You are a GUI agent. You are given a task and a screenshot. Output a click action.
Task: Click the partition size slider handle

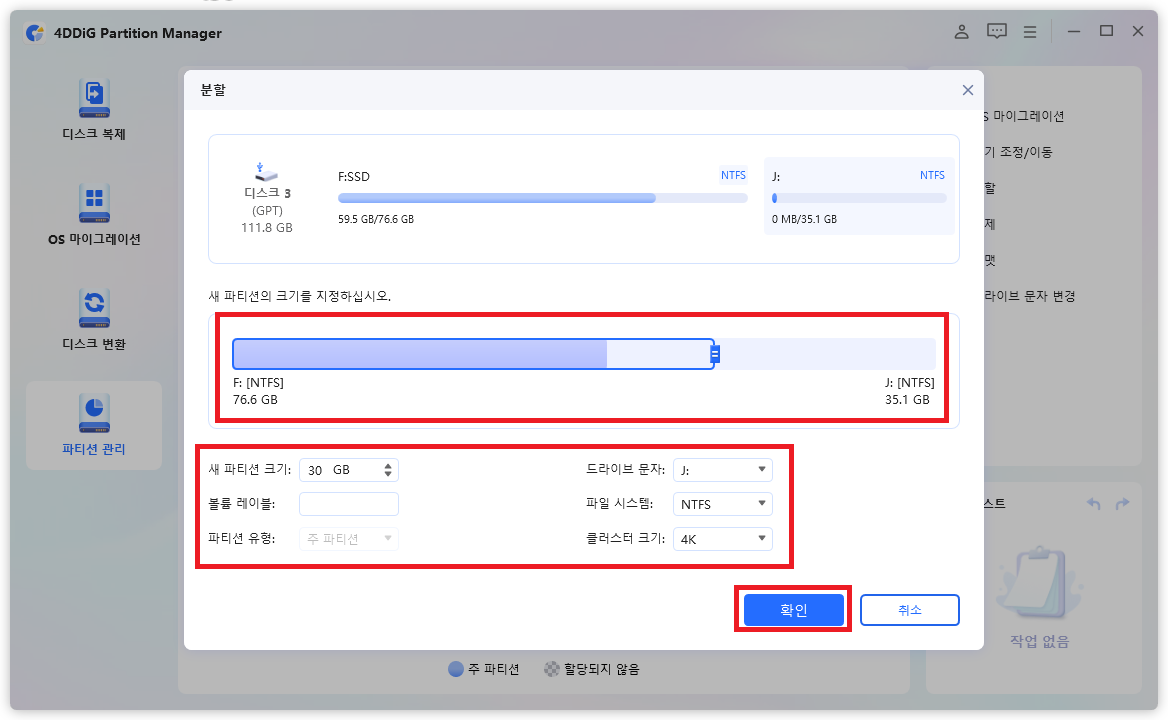coord(715,354)
